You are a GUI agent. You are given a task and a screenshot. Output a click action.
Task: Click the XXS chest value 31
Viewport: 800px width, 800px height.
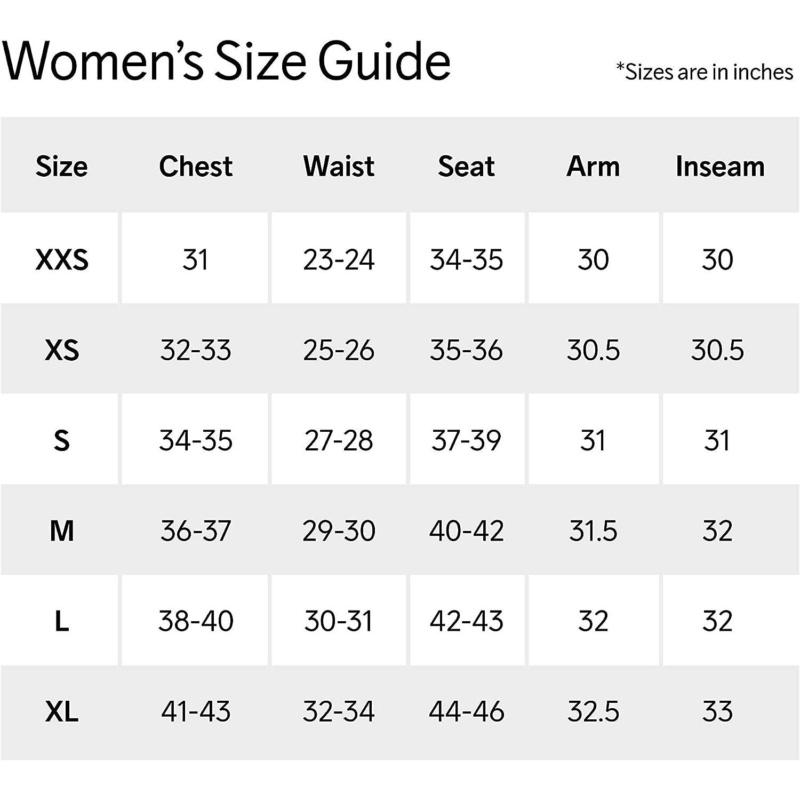click(196, 260)
